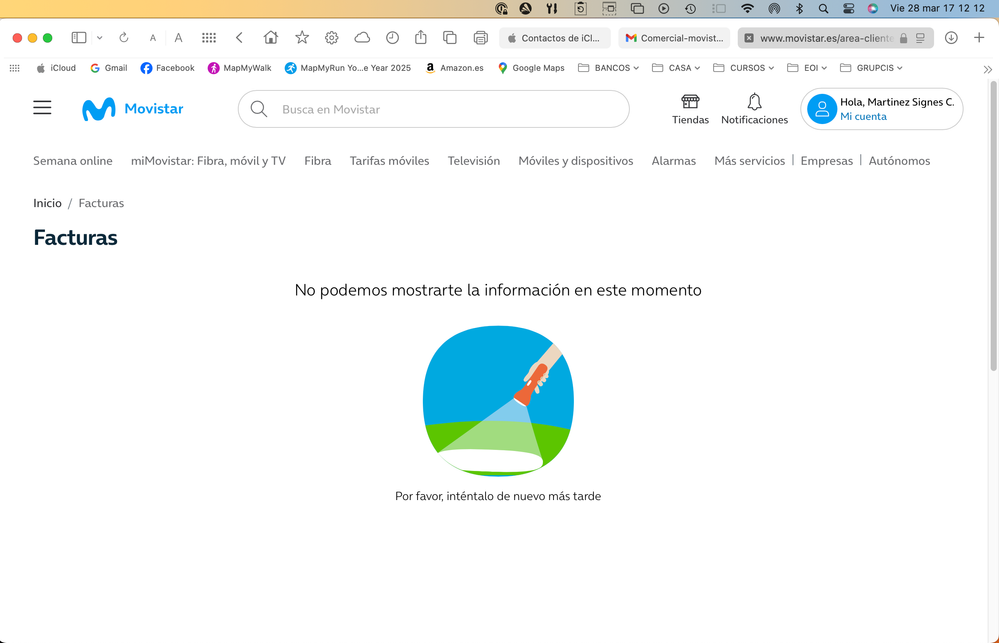Toggle the Safari sidebar
Screen dimensions: 999x643
coord(79,38)
